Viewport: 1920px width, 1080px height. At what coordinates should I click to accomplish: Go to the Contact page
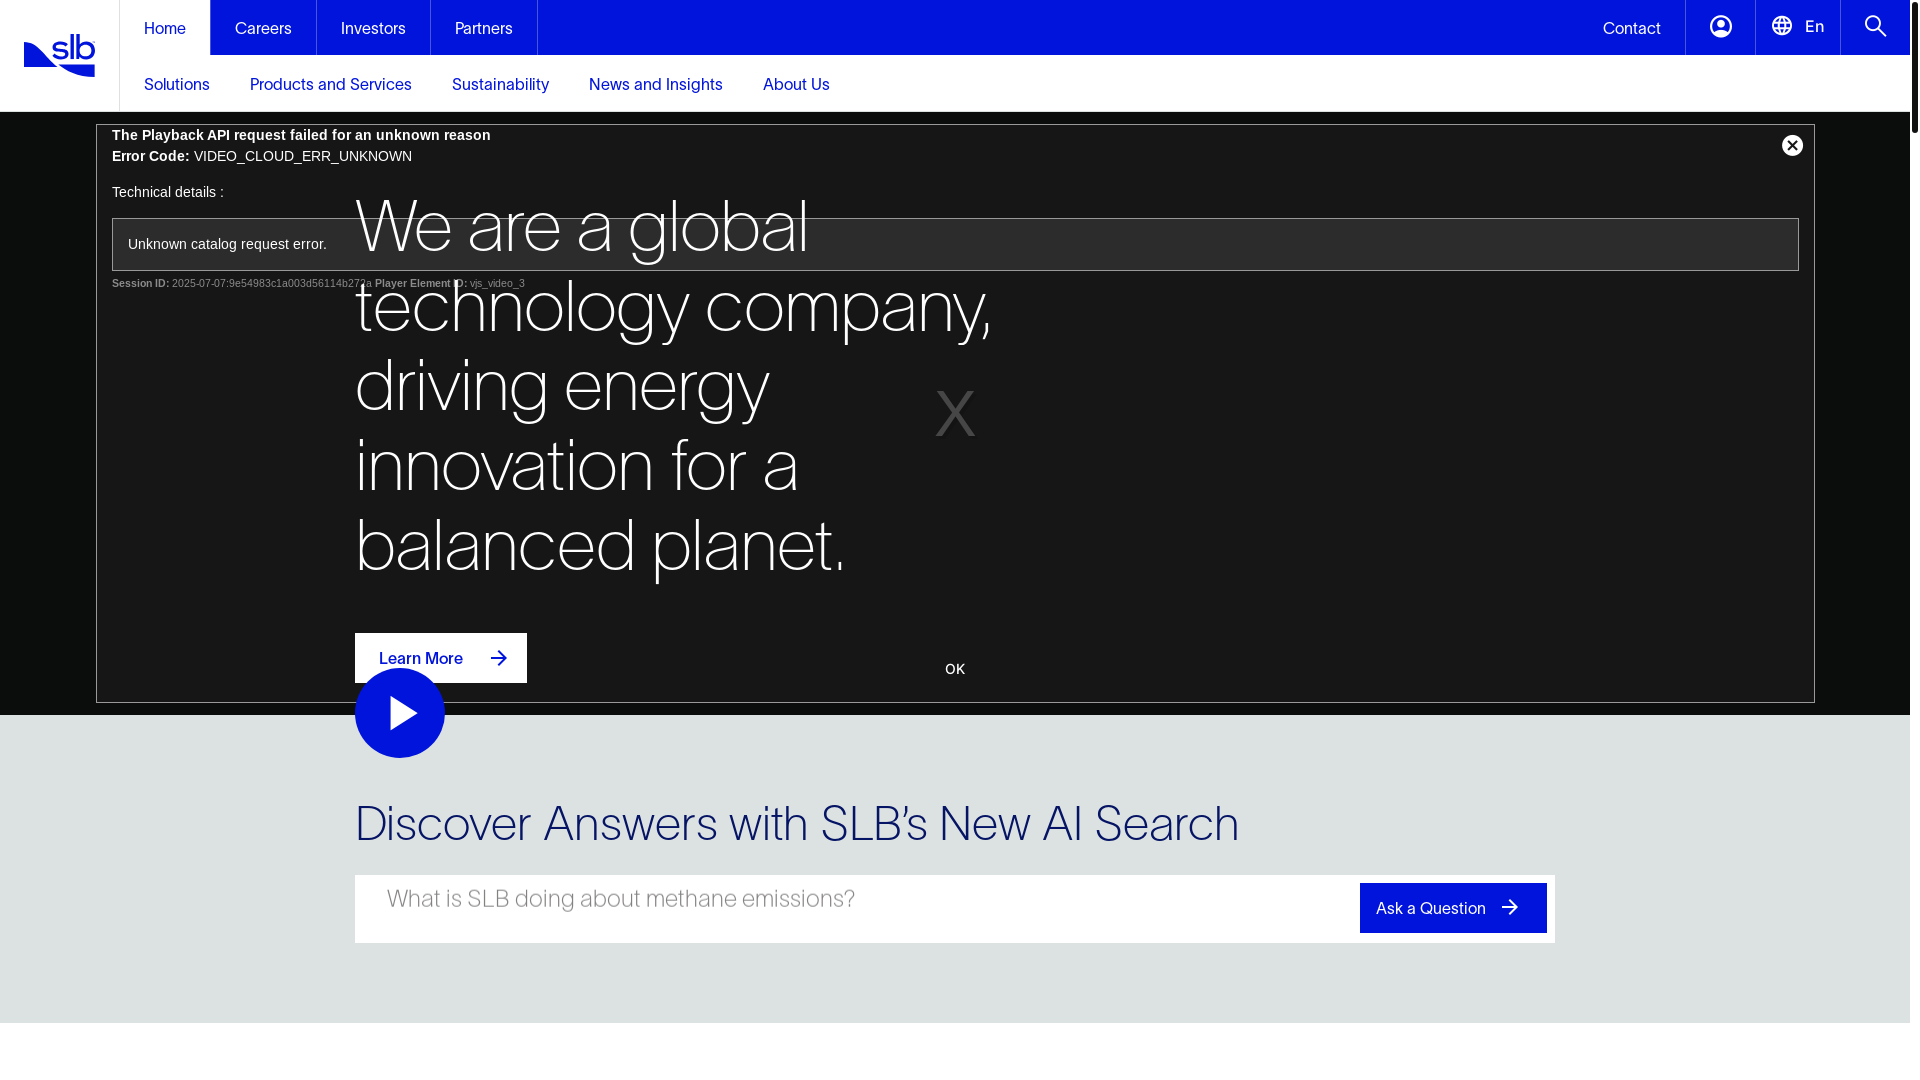(x=1632, y=28)
